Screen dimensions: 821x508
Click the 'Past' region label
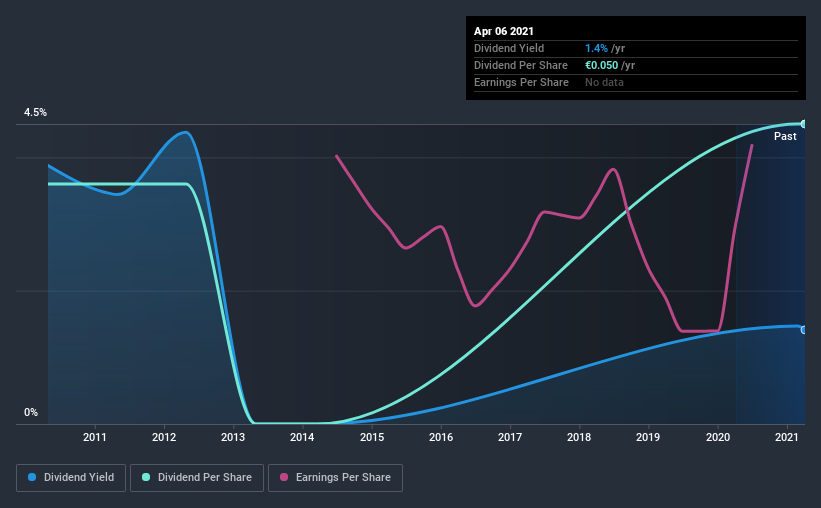pos(785,136)
